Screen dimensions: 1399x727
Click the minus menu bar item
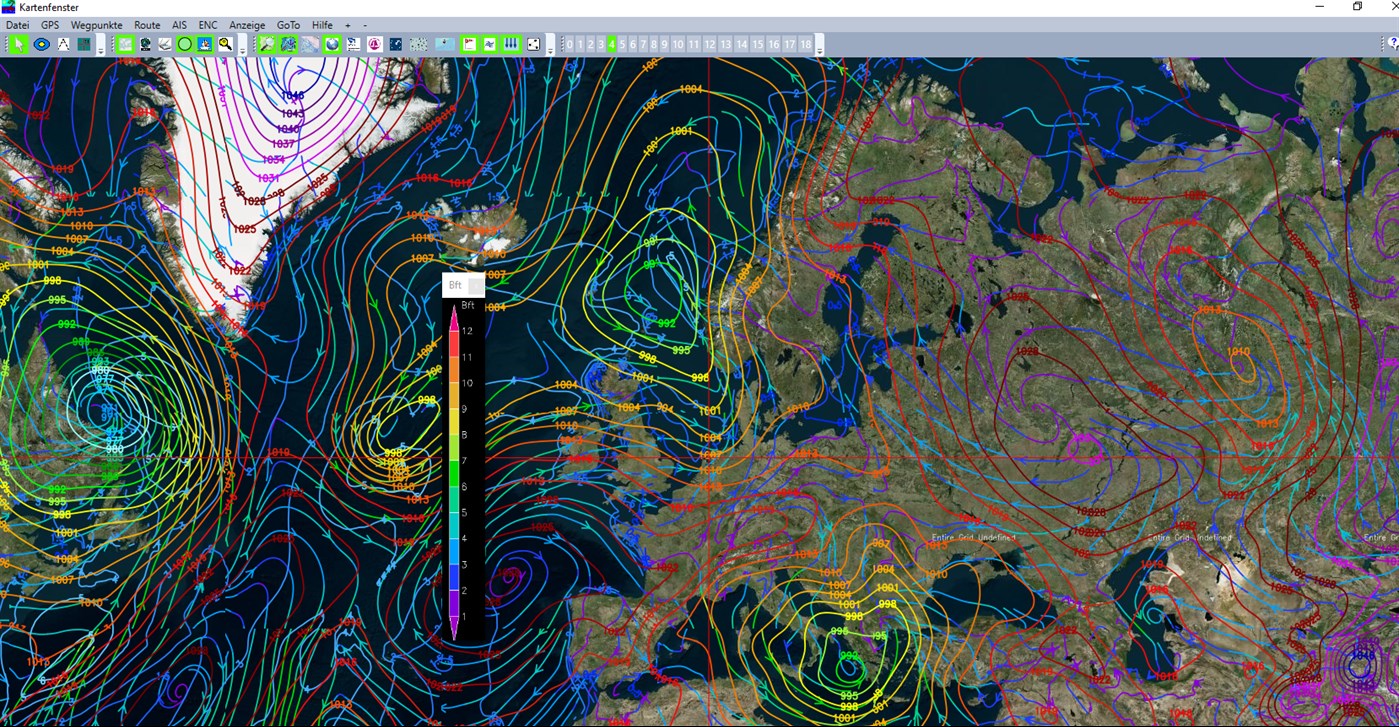coord(365,24)
